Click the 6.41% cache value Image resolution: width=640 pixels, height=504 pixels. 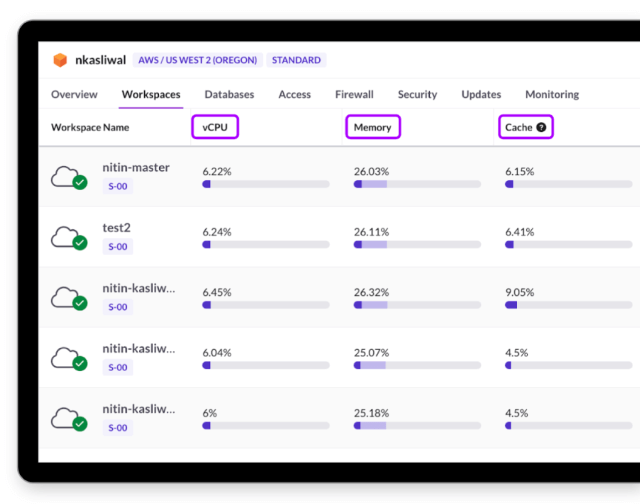pyautogui.click(x=520, y=232)
